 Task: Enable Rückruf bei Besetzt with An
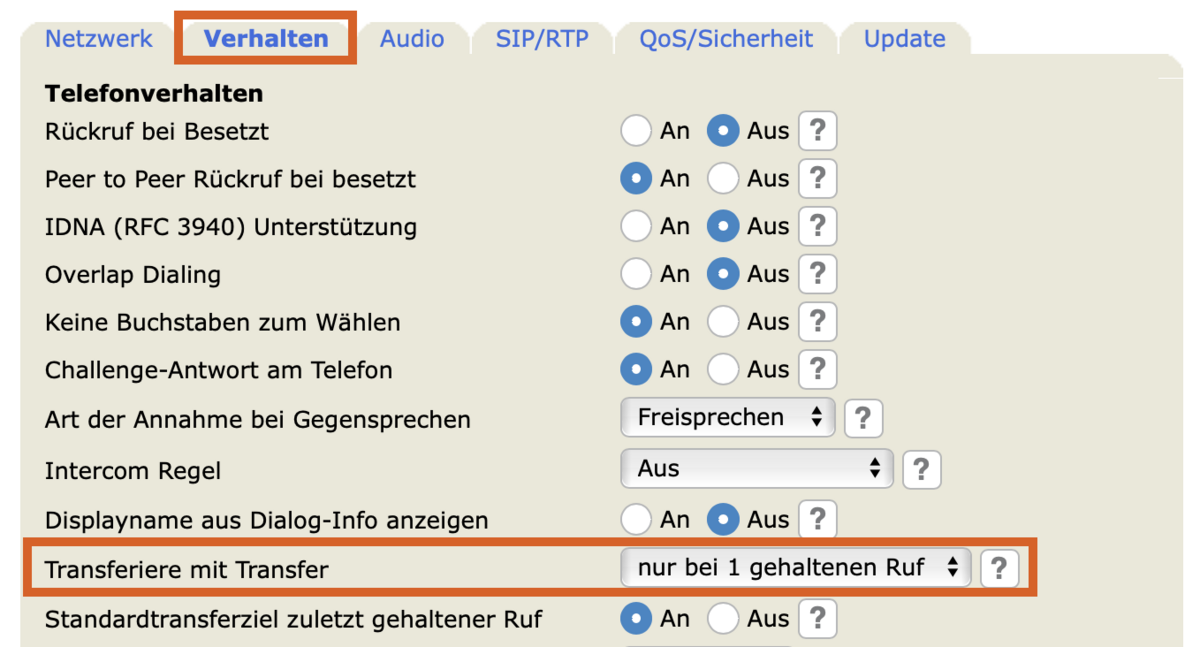click(x=636, y=131)
